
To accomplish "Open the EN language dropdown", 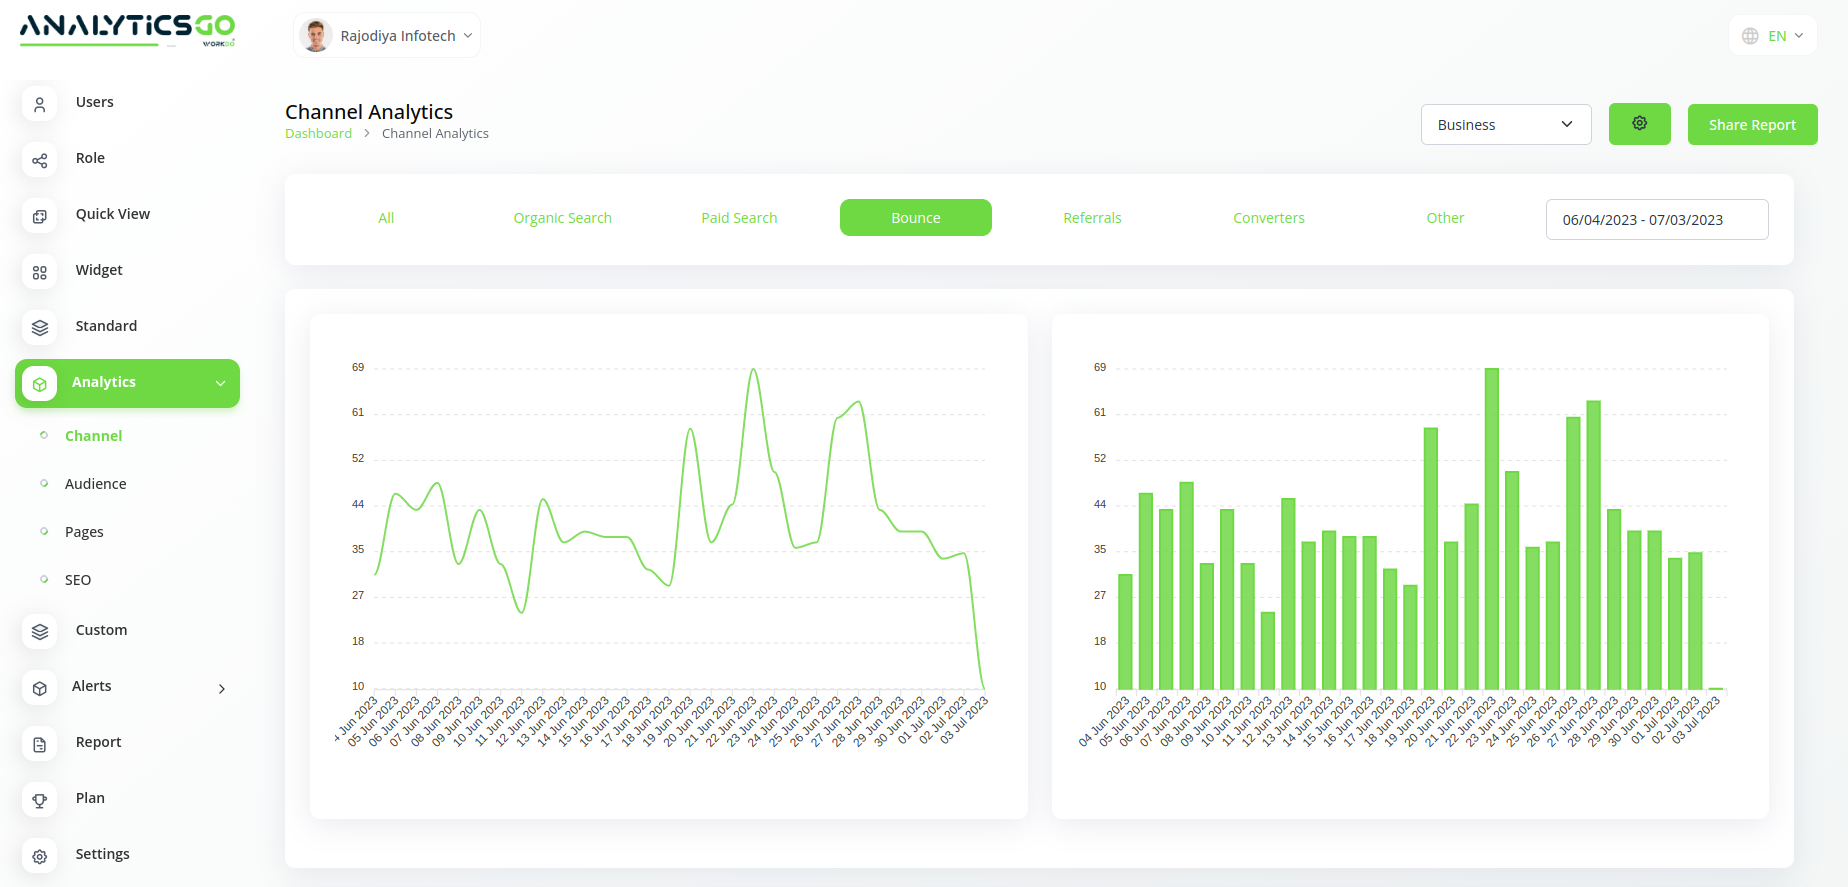I will (x=1773, y=36).
